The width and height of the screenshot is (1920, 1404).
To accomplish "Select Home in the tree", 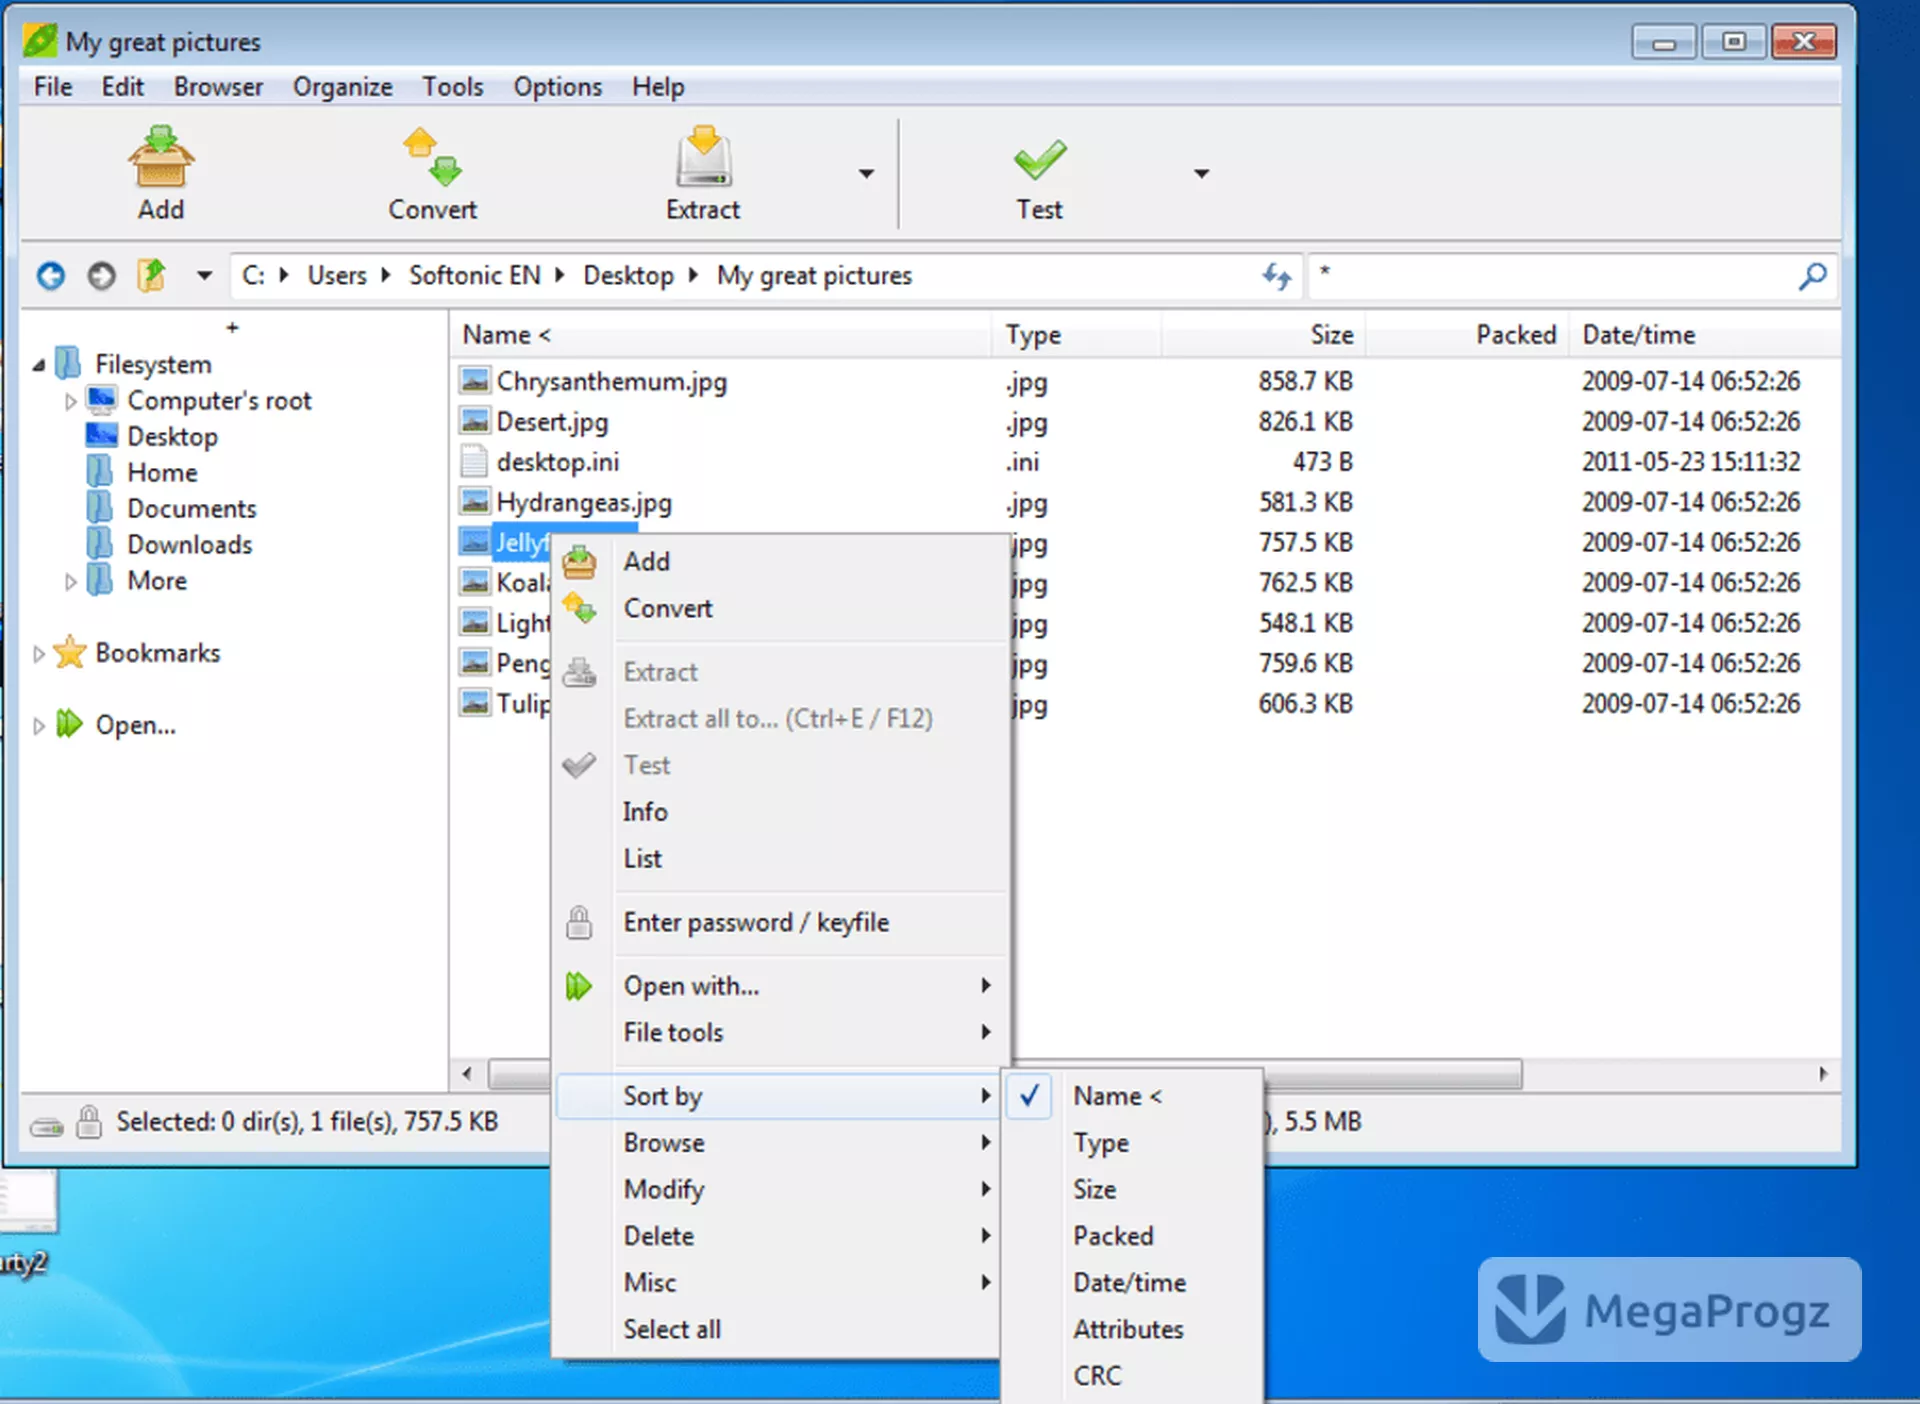I will (162, 473).
